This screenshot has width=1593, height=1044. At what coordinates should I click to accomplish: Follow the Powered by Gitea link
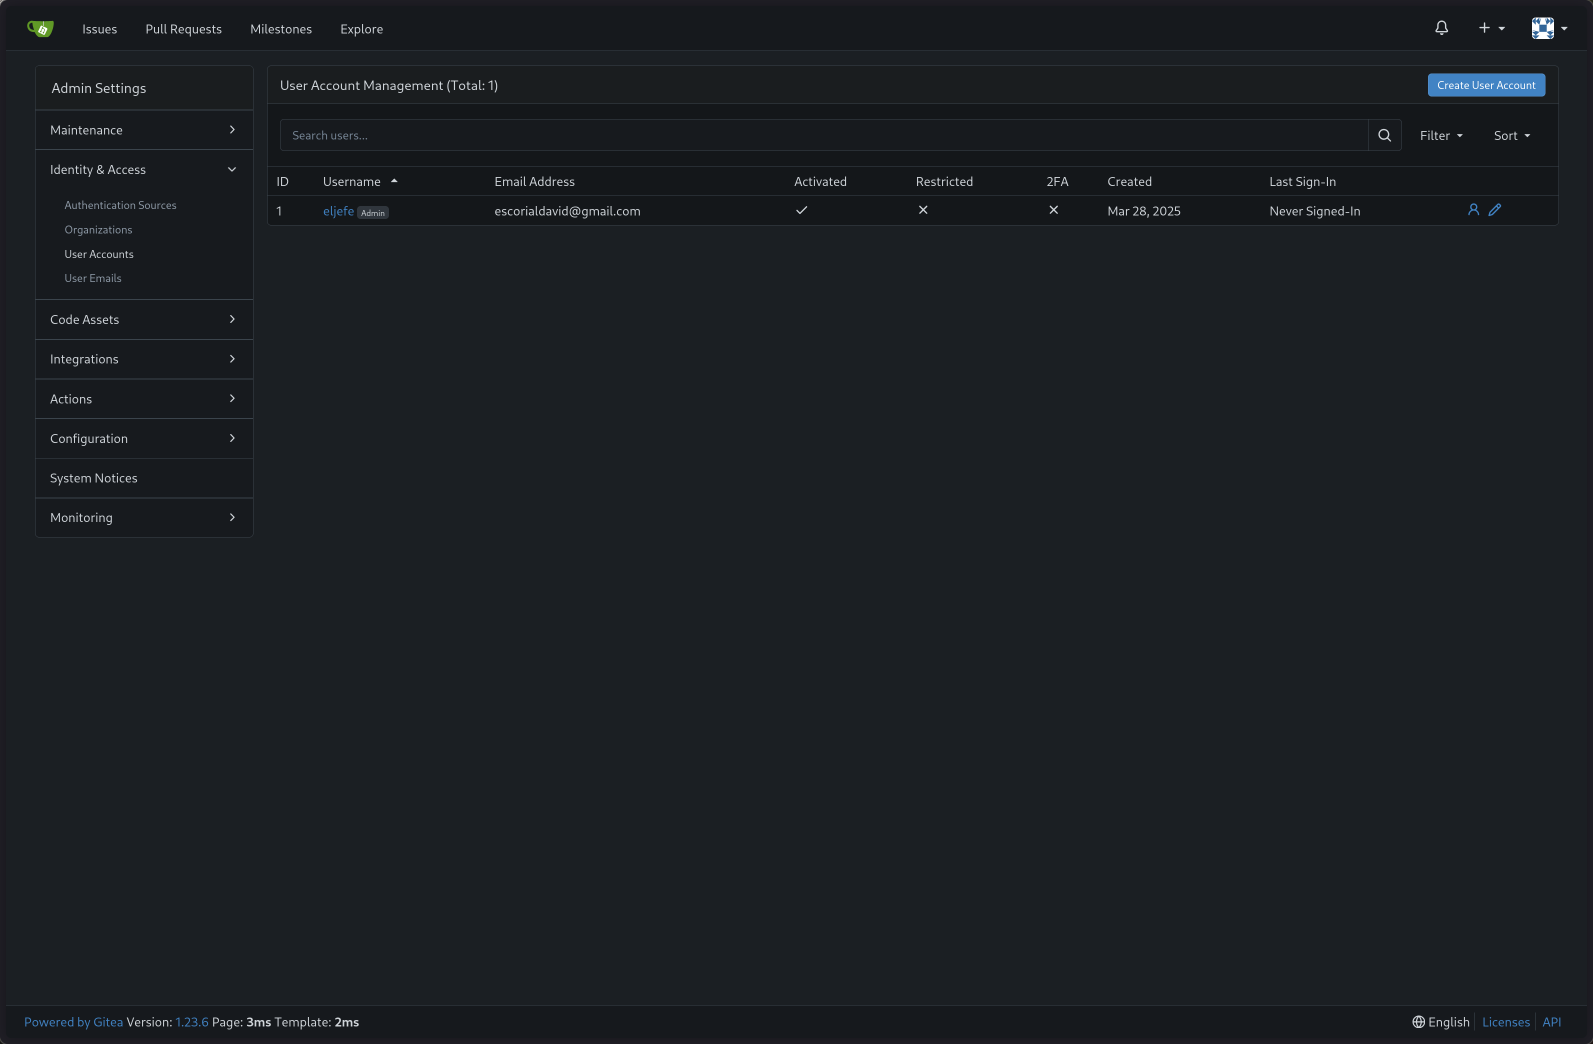(x=74, y=1022)
